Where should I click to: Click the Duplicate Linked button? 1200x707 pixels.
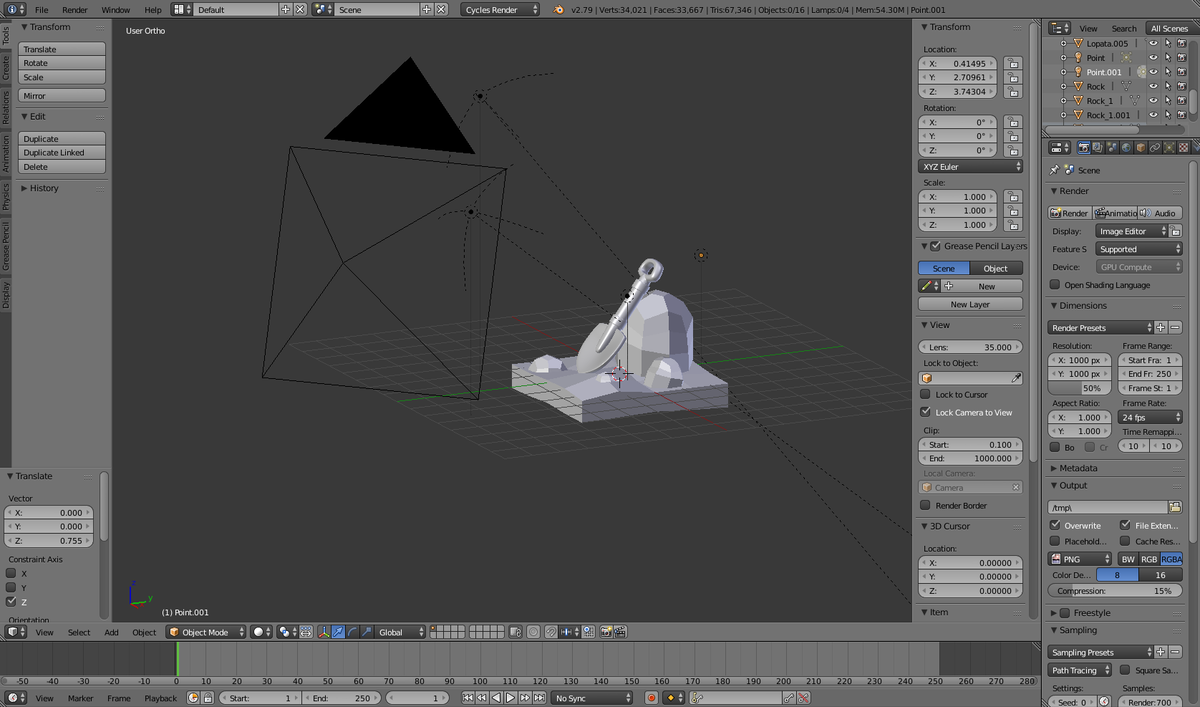[x=62, y=153]
